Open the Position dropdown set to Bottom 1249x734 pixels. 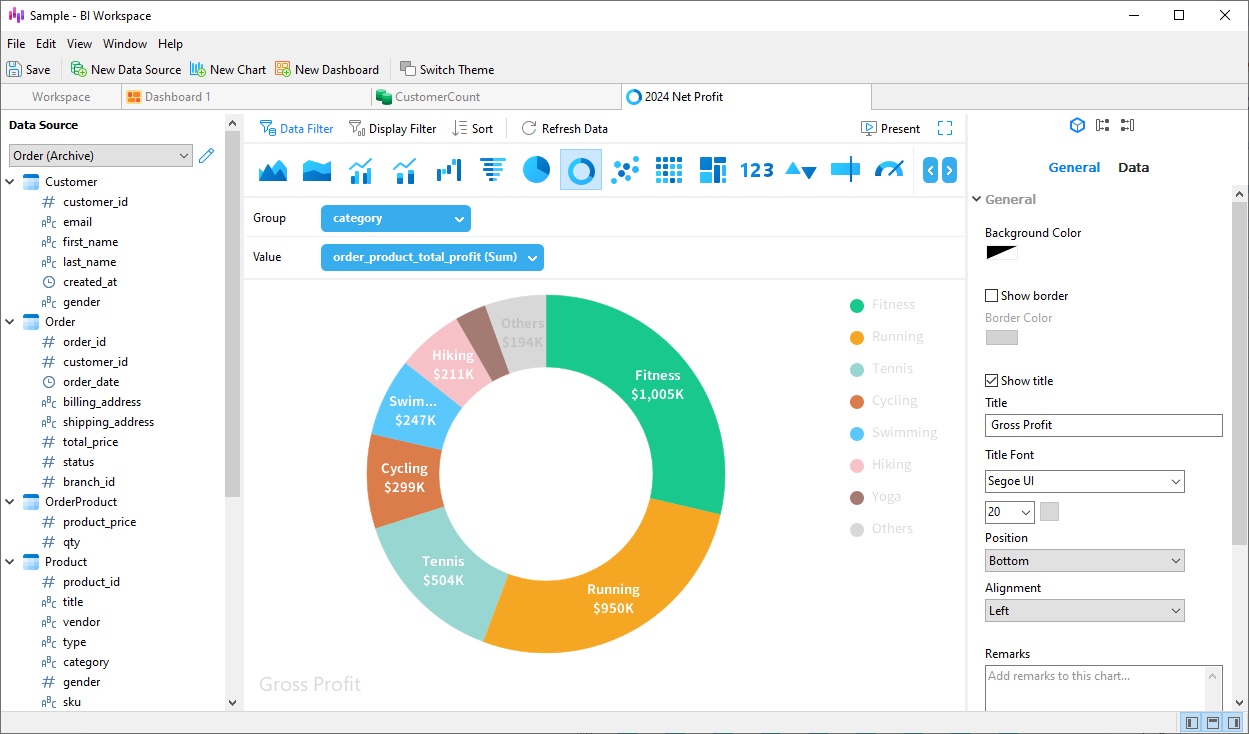[1084, 560]
